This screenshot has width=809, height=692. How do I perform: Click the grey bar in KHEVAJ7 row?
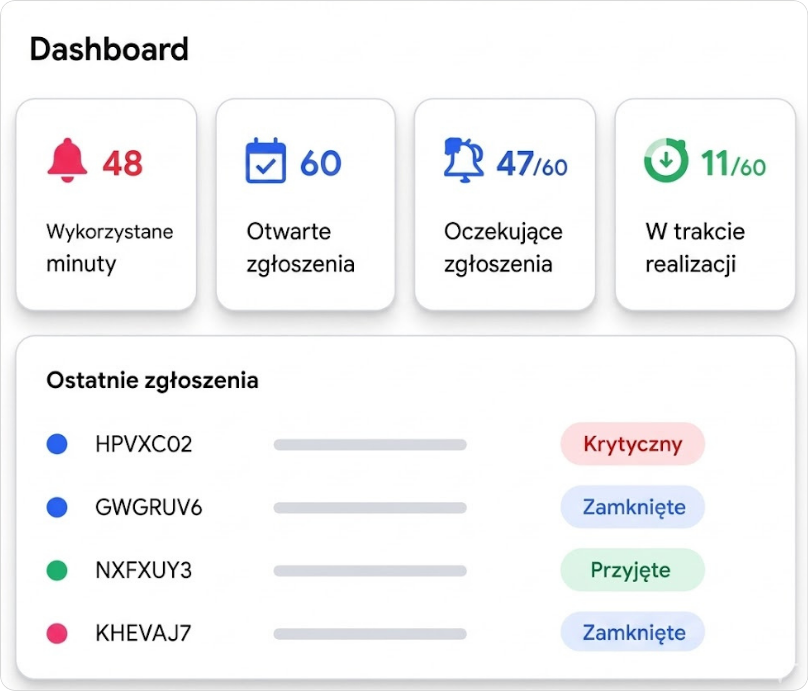point(370,634)
